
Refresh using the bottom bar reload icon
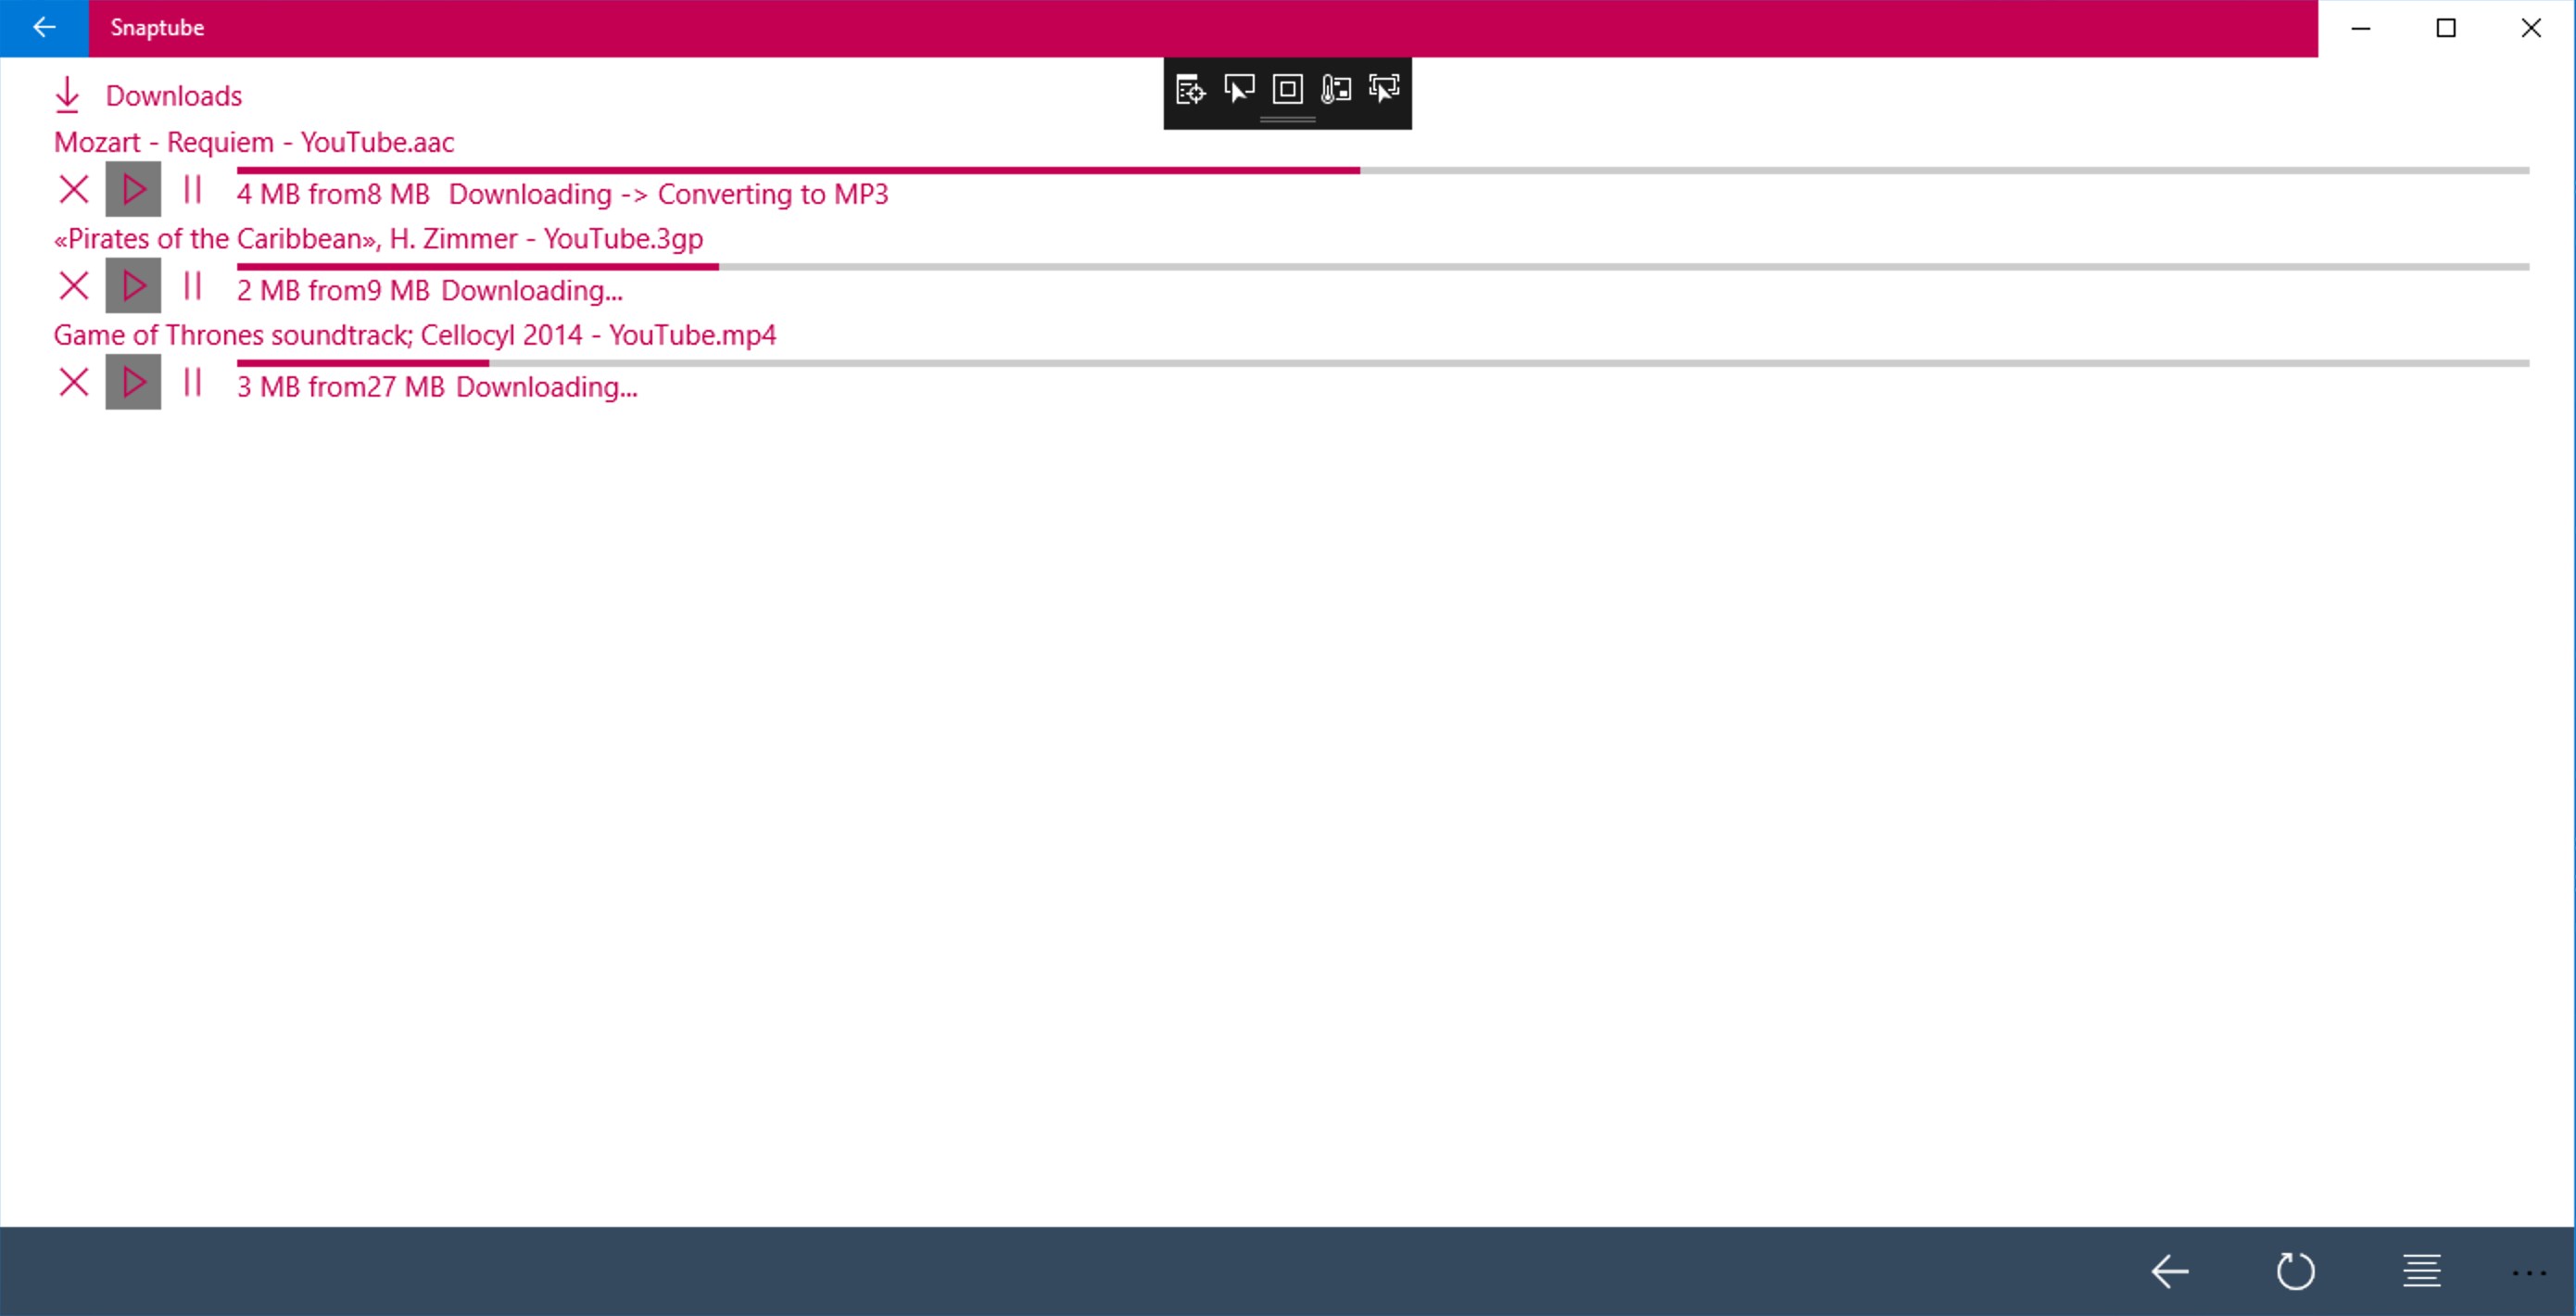(x=2295, y=1272)
